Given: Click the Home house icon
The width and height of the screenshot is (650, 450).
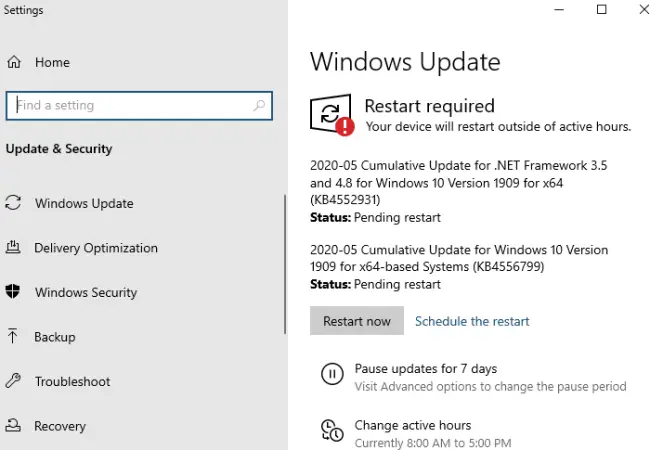Looking at the screenshot, I should click(x=14, y=62).
